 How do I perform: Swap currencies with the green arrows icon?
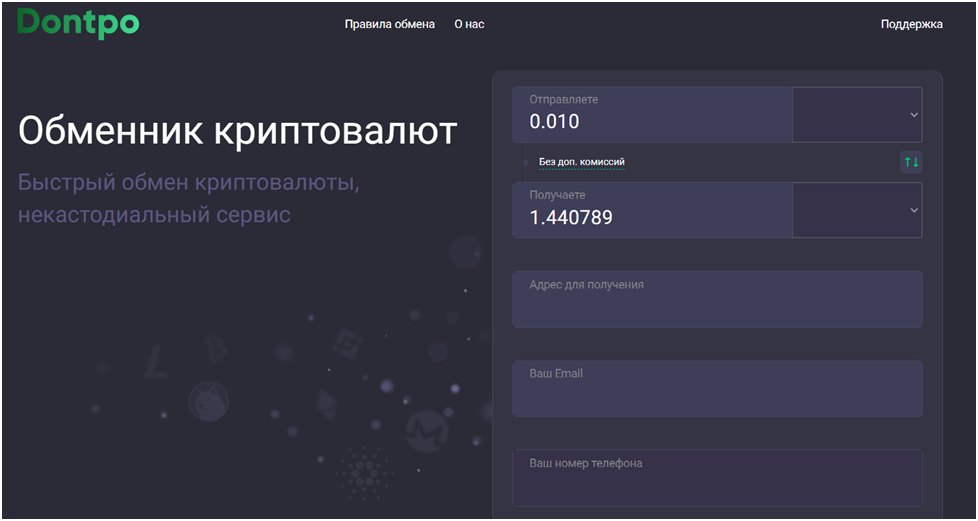coord(911,162)
